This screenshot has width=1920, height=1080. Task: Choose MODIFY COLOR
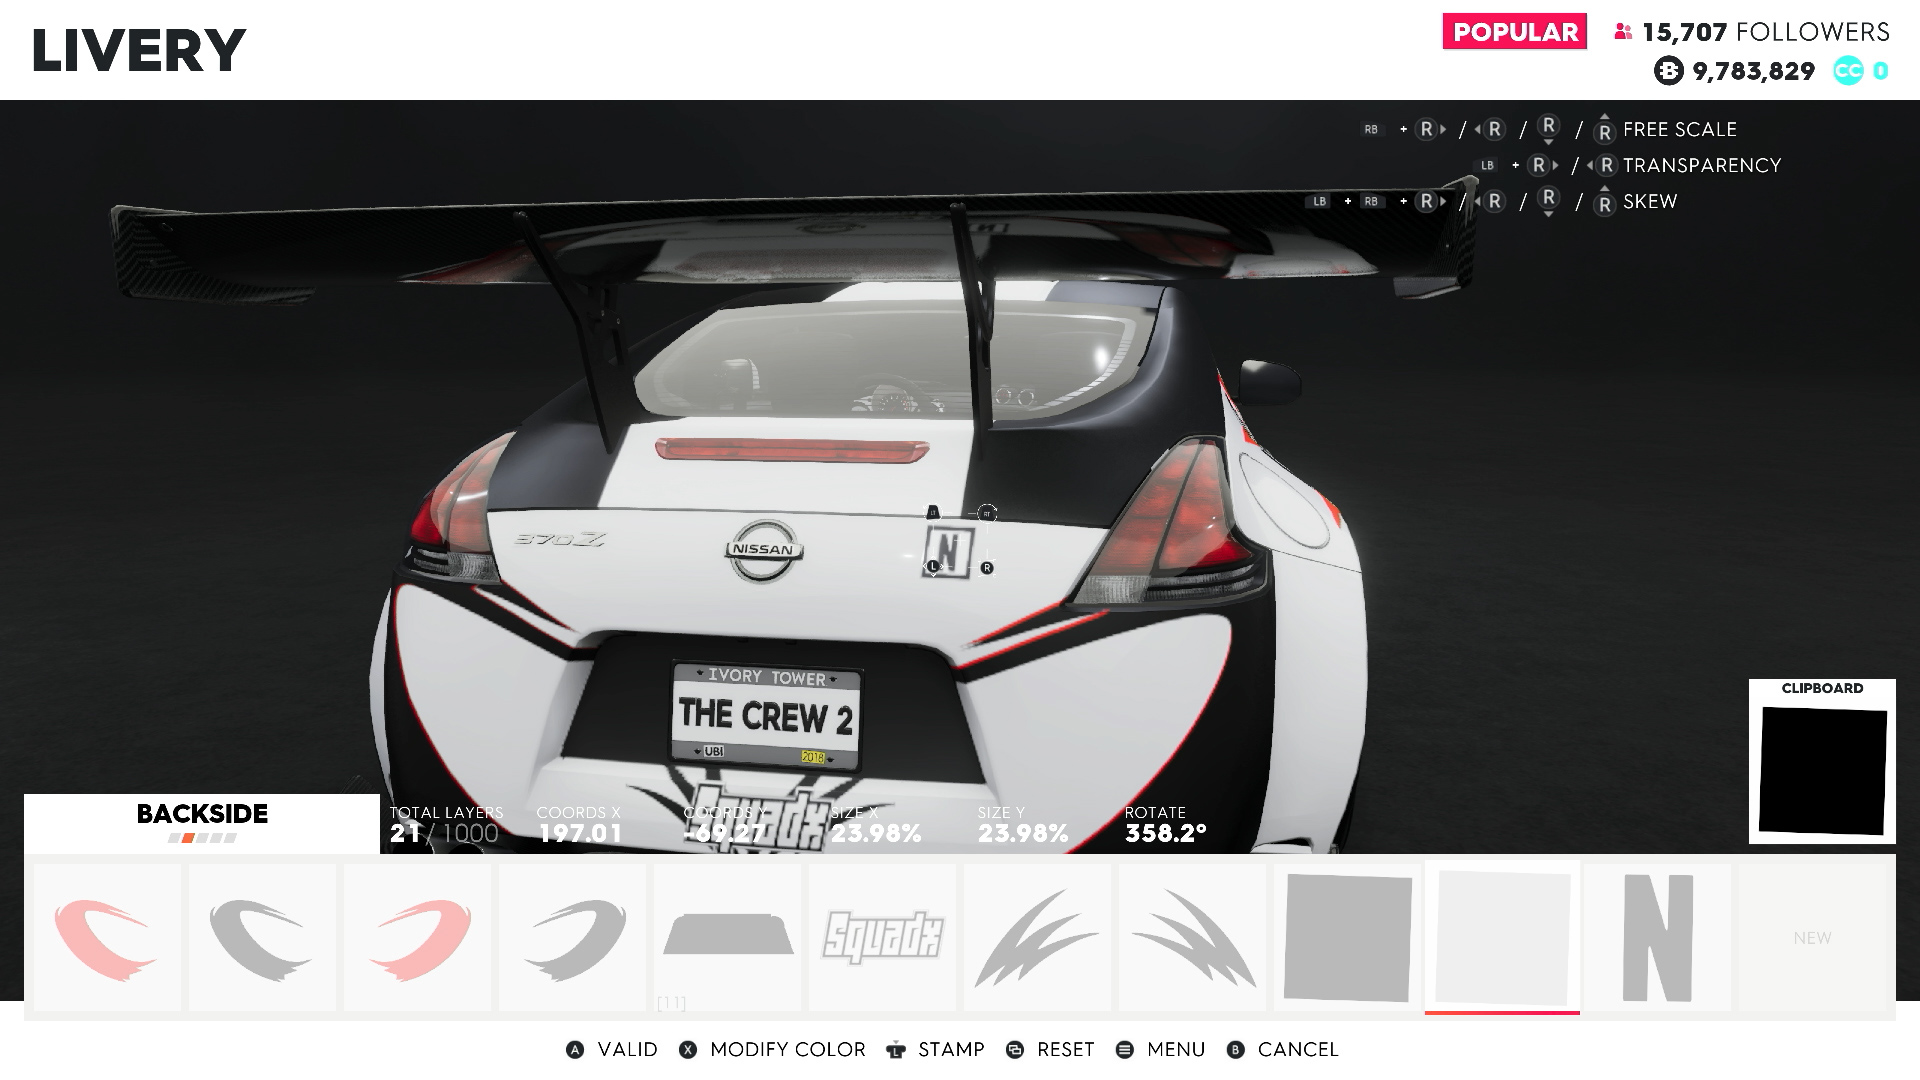(788, 1050)
